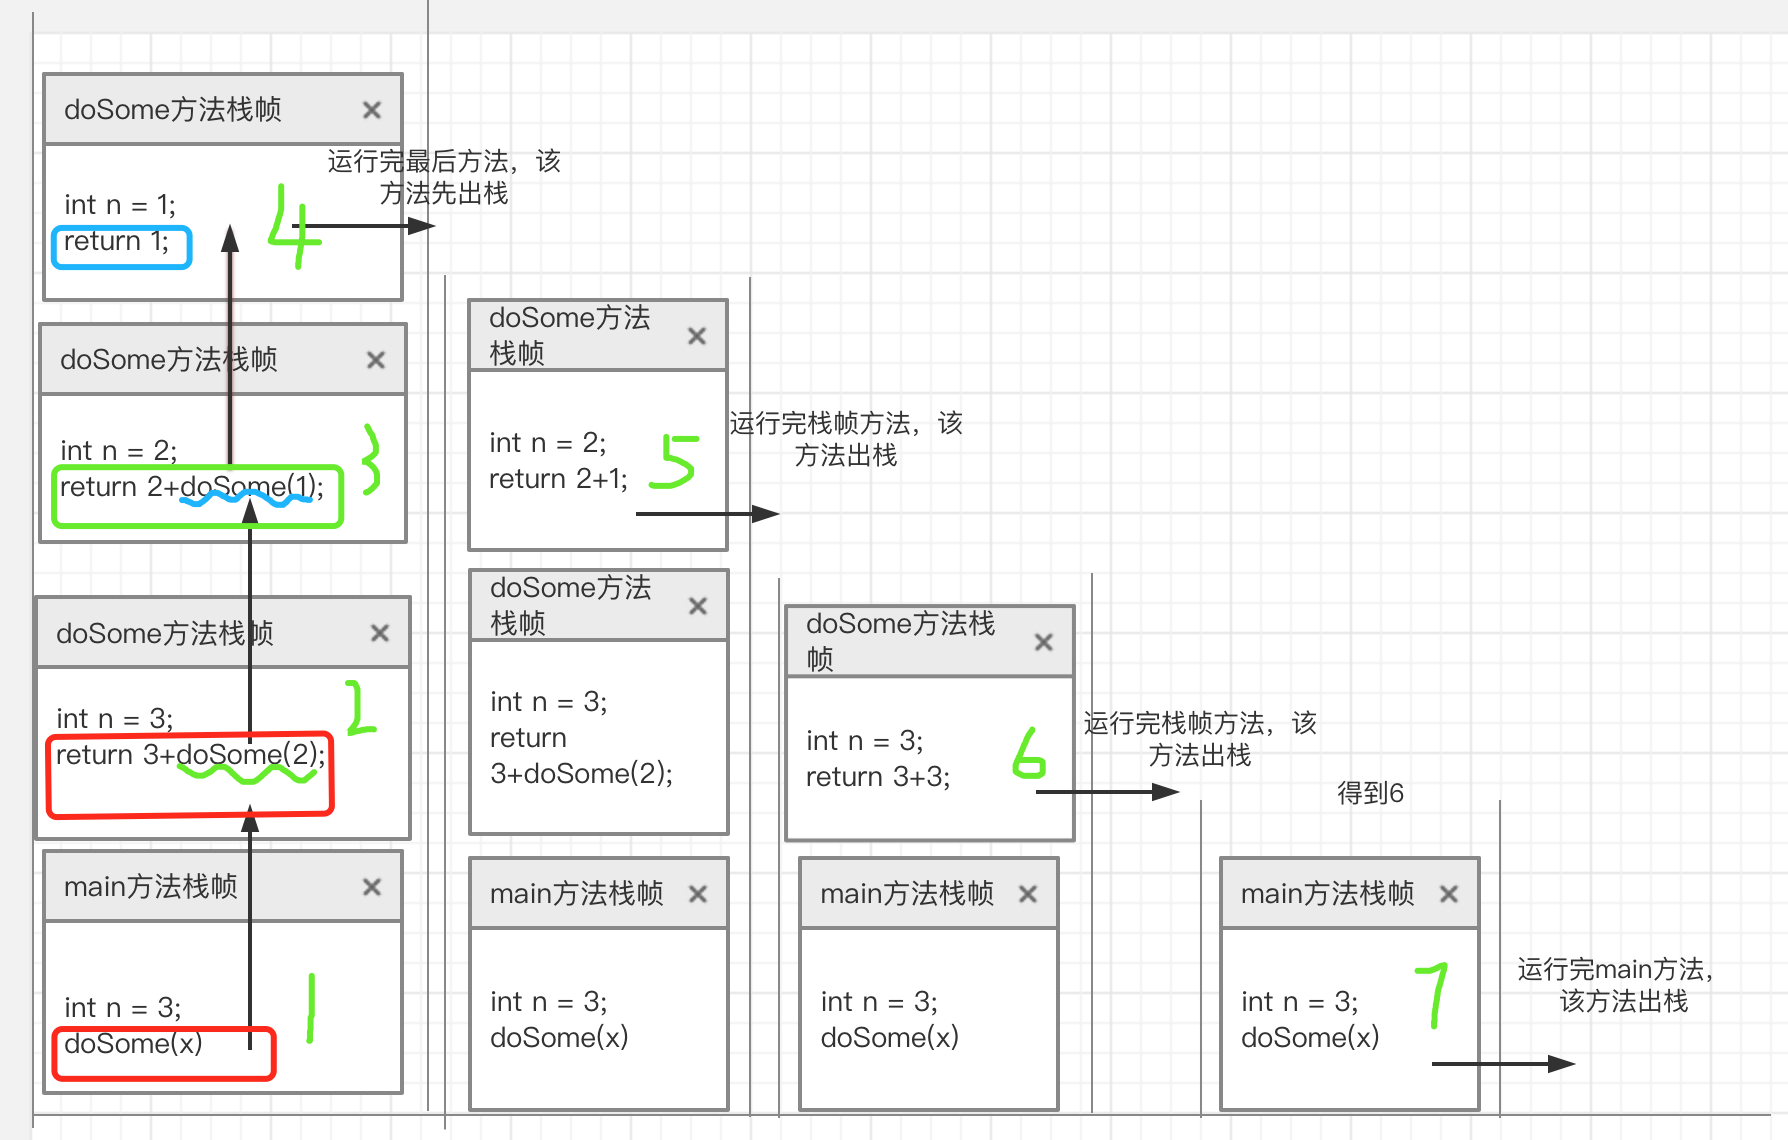Click 'int n = 2;' above 'return 2+1;'
Image resolution: width=1788 pixels, height=1140 pixels.
point(548,443)
